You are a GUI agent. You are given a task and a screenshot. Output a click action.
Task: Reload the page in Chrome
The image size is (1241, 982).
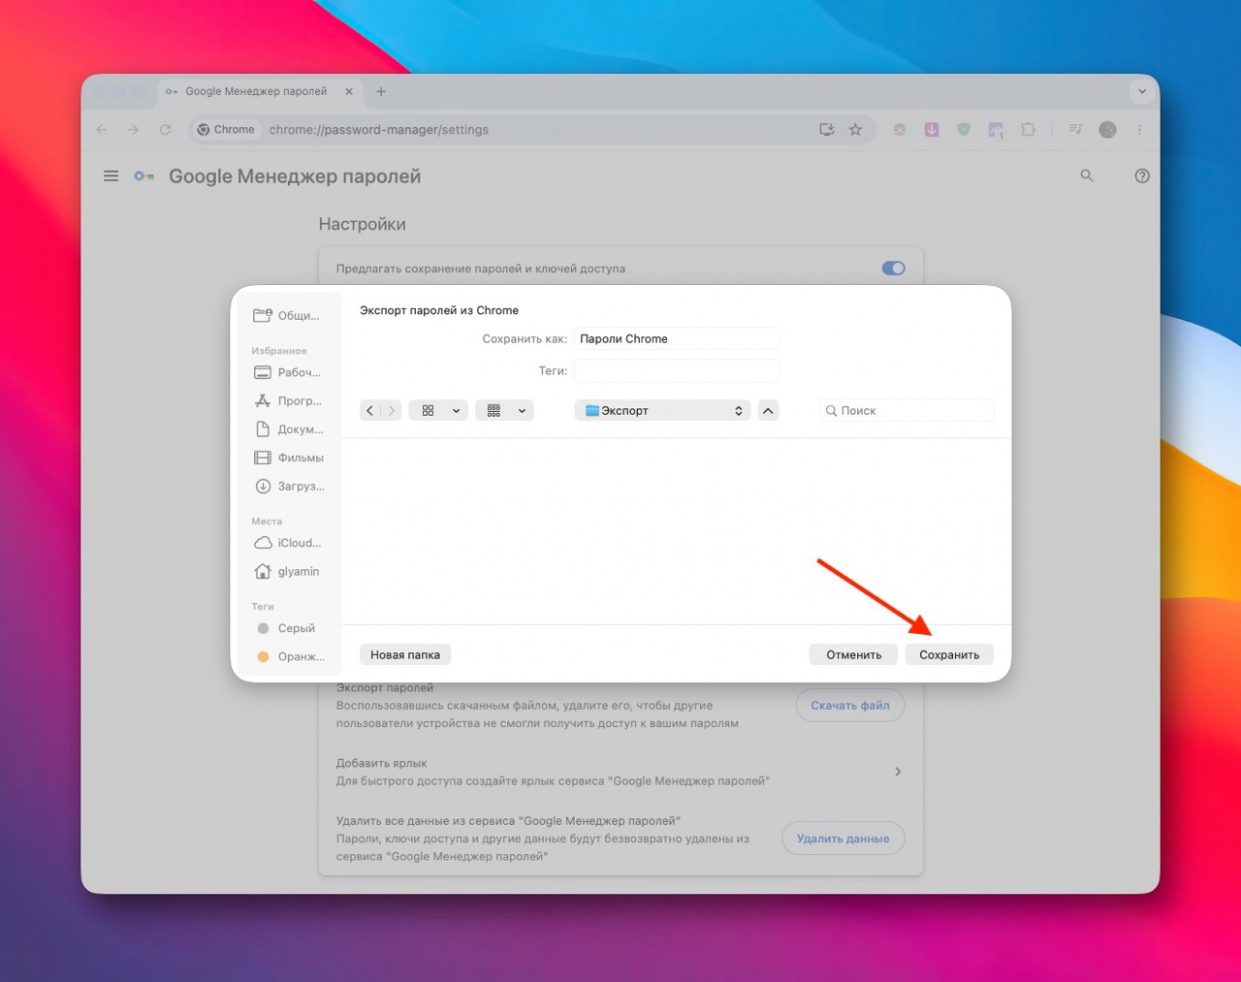click(x=165, y=130)
